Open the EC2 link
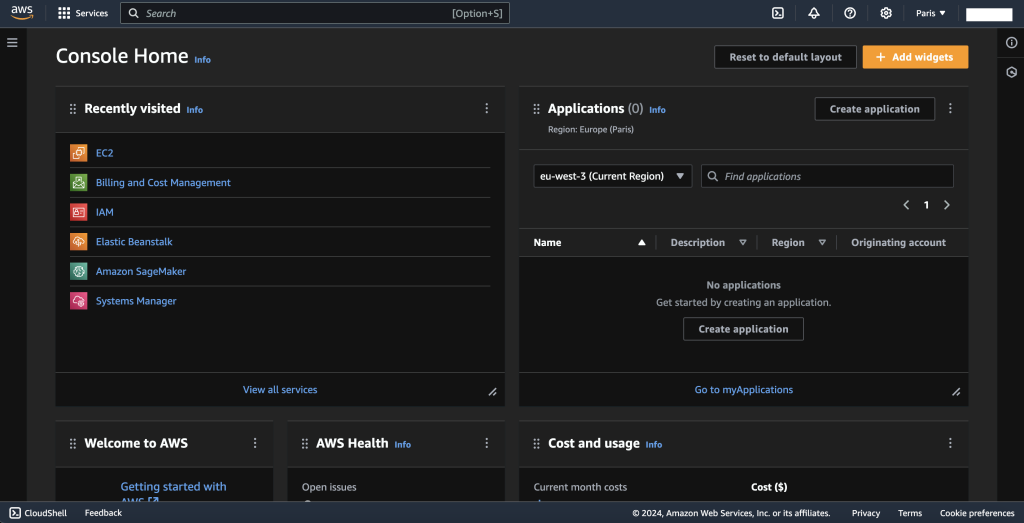The image size is (1024, 523). 104,153
